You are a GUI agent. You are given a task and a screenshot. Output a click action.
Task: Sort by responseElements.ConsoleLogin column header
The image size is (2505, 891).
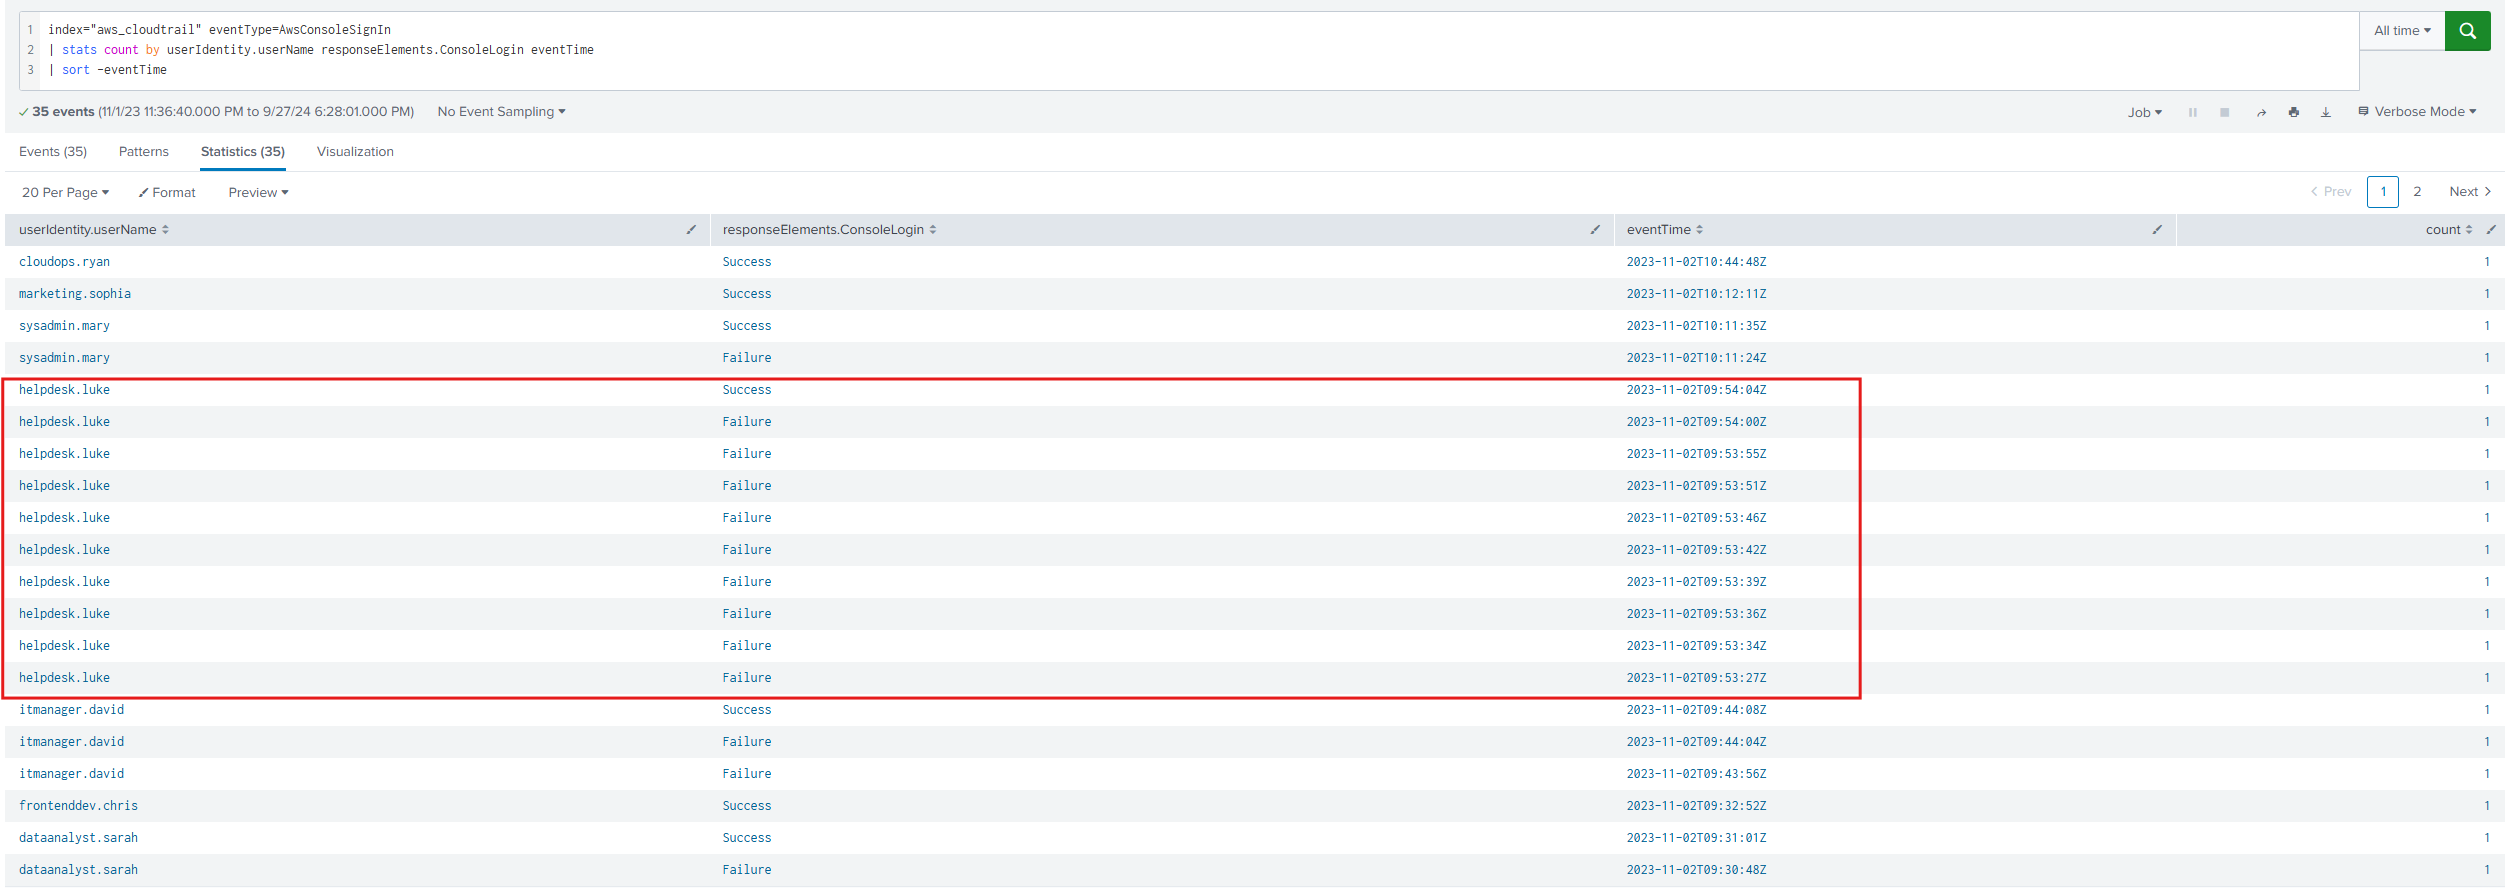829,230
